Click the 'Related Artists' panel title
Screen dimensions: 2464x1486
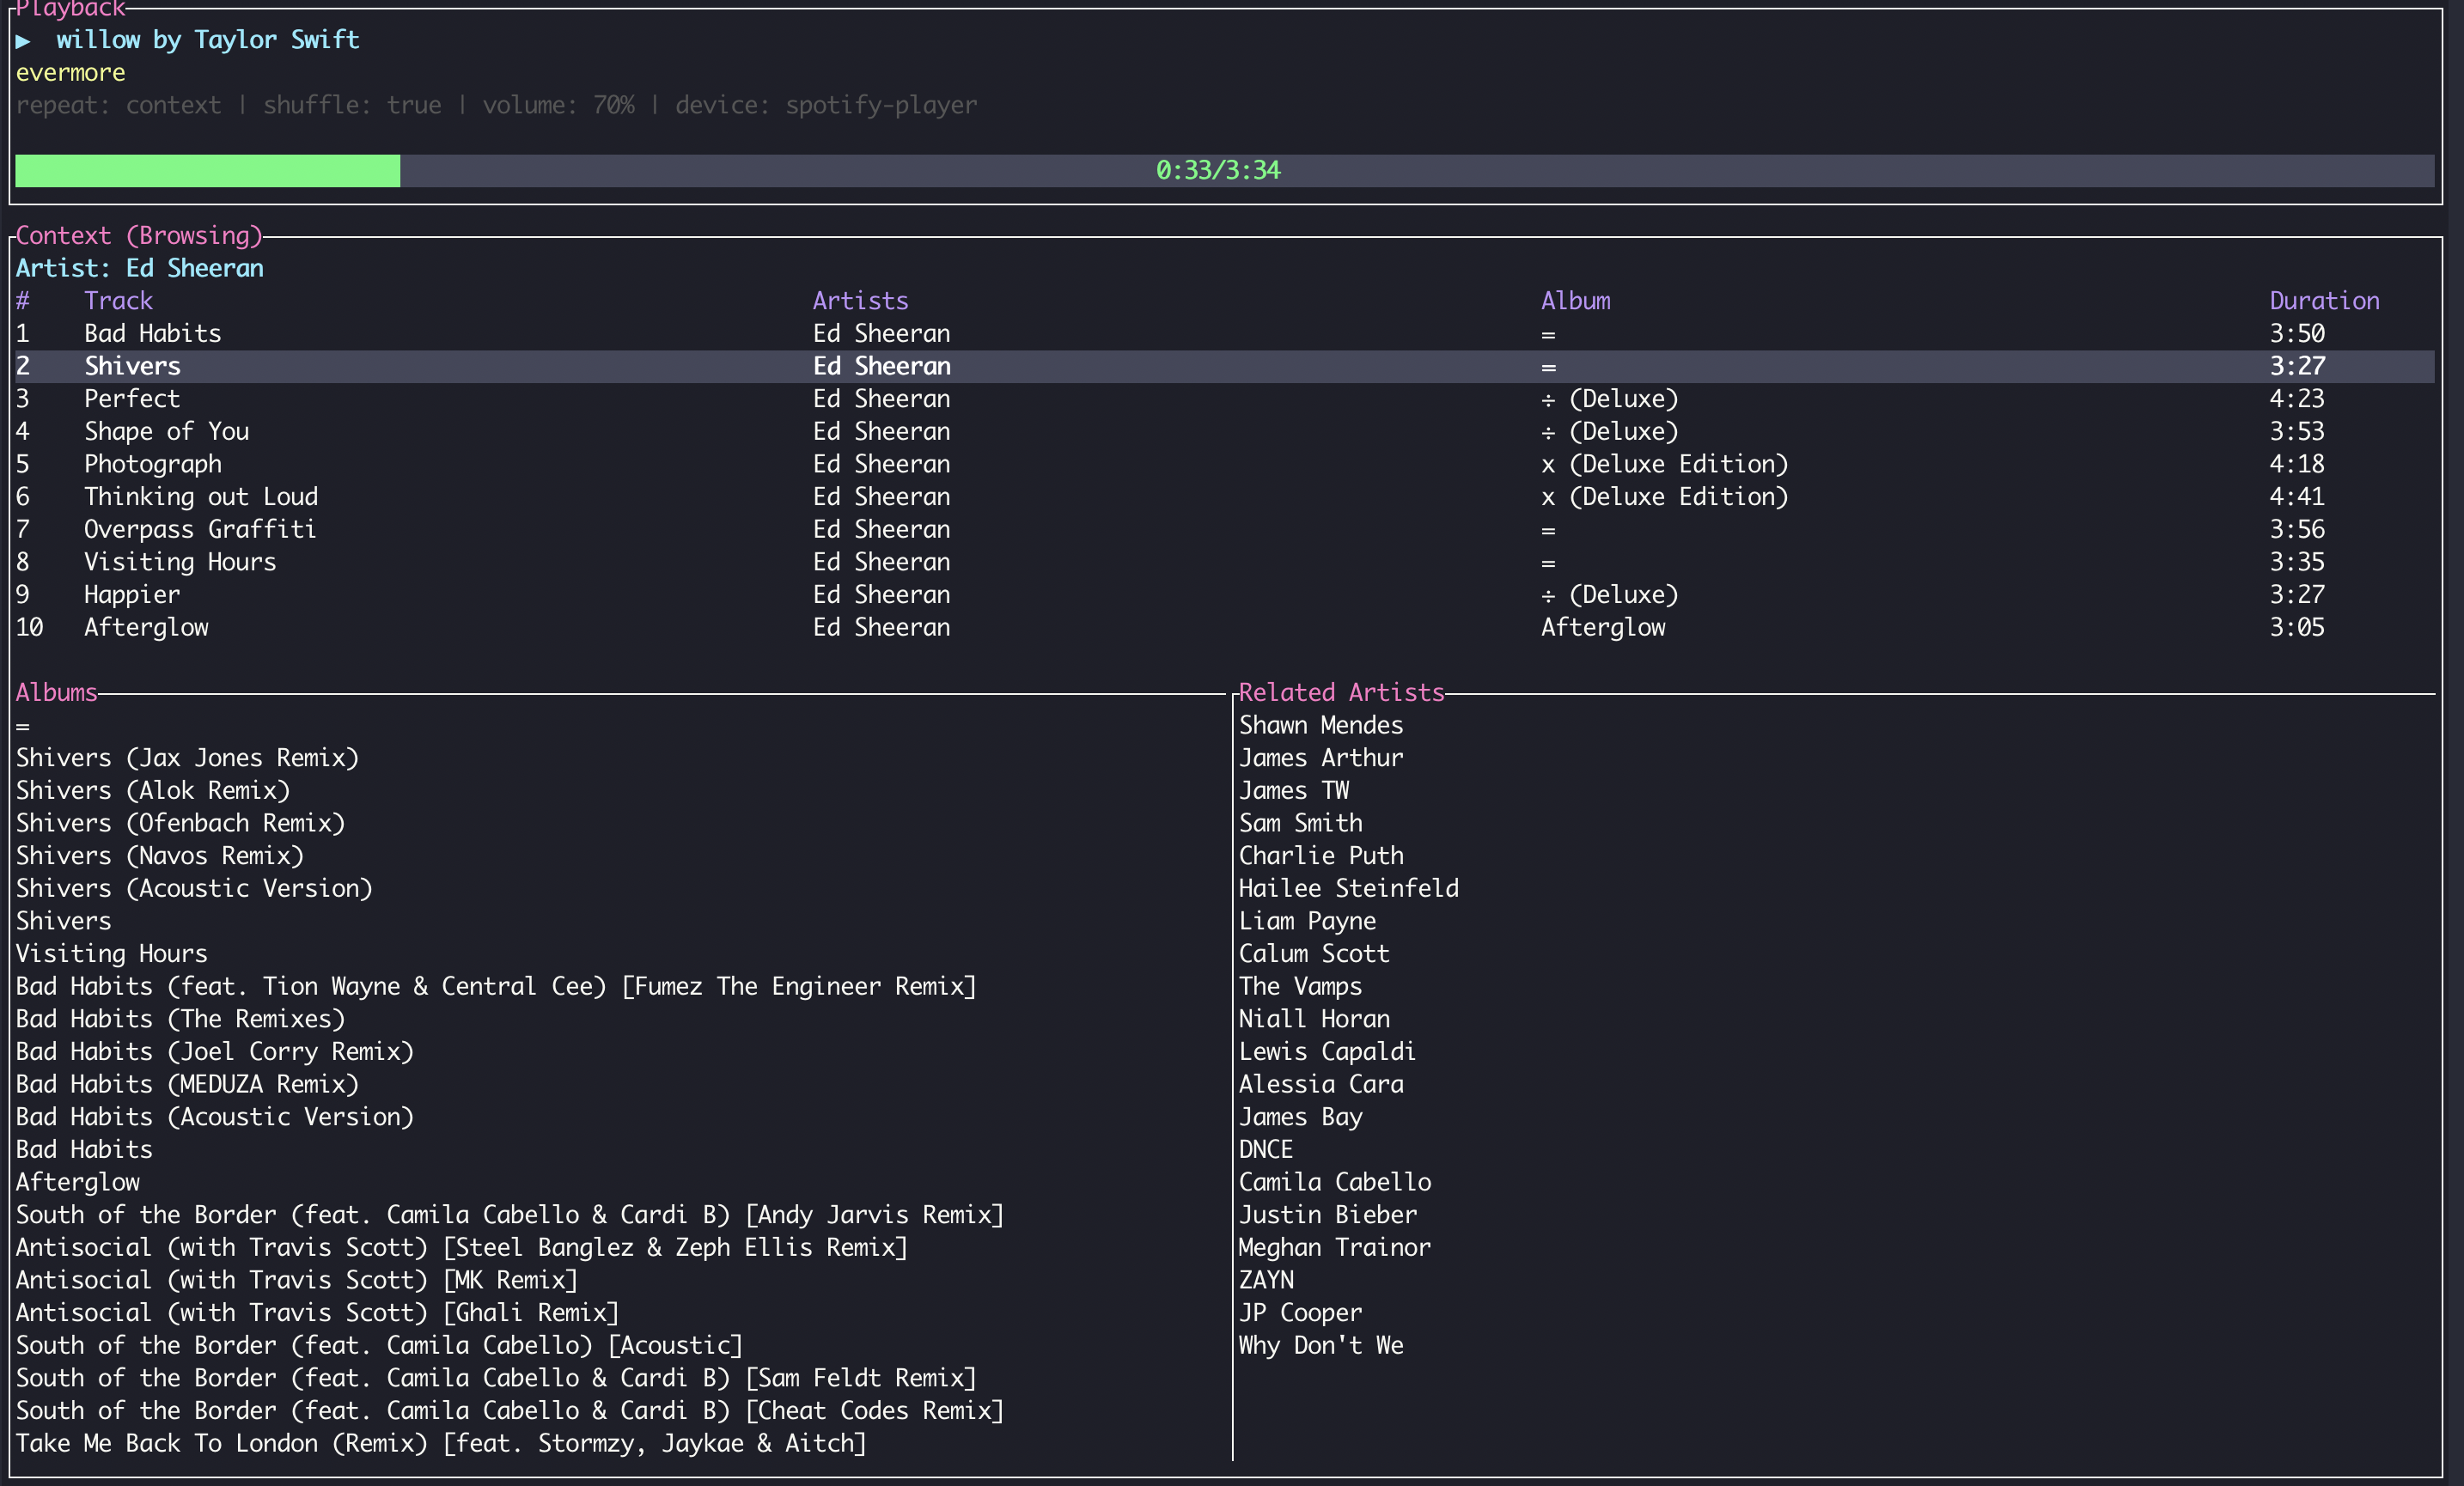[x=1341, y=692]
